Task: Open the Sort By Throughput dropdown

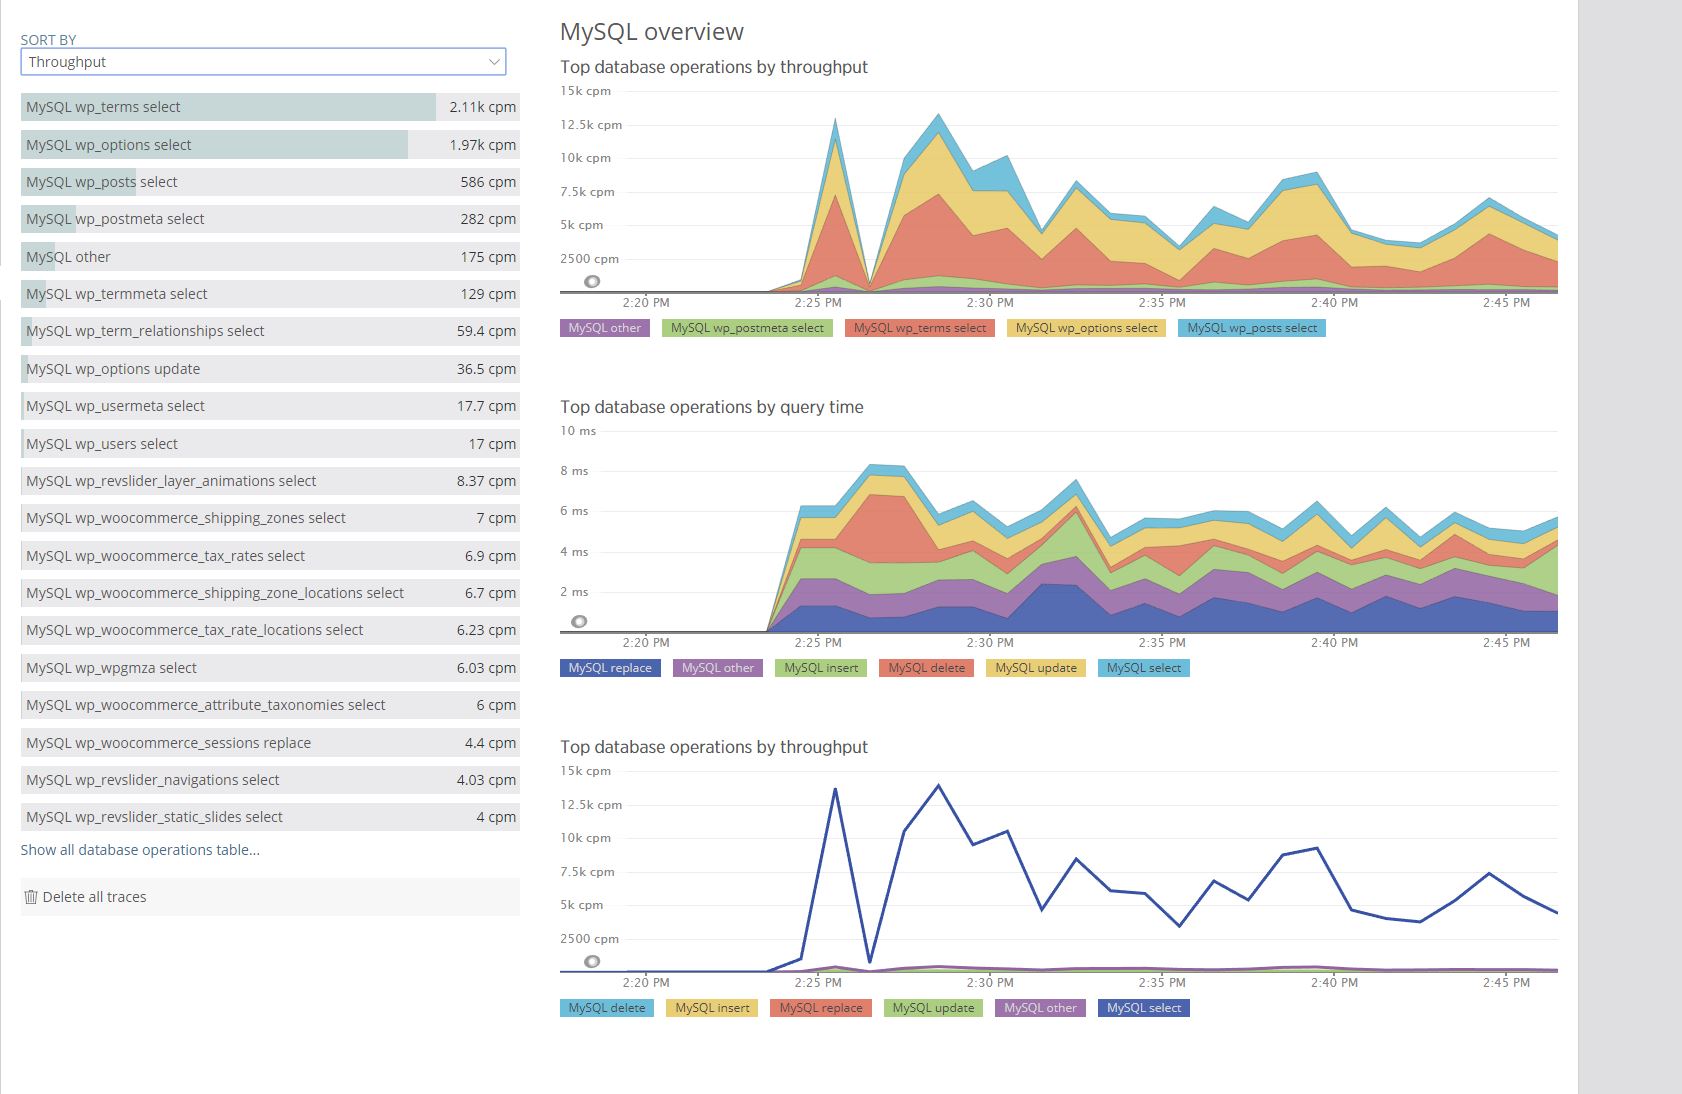Action: pyautogui.click(x=263, y=61)
